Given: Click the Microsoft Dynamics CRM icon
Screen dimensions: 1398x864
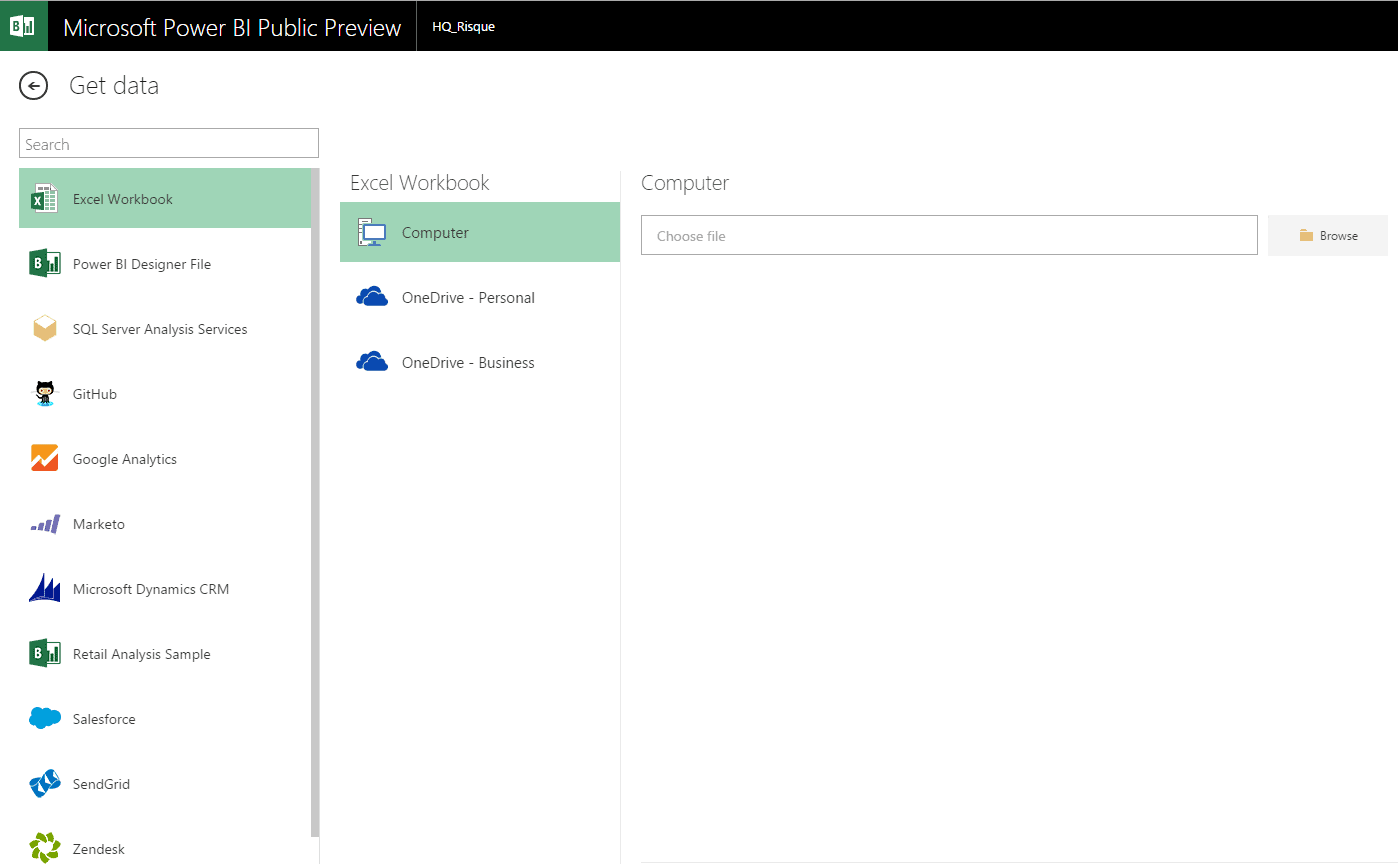Looking at the screenshot, I should [x=45, y=589].
